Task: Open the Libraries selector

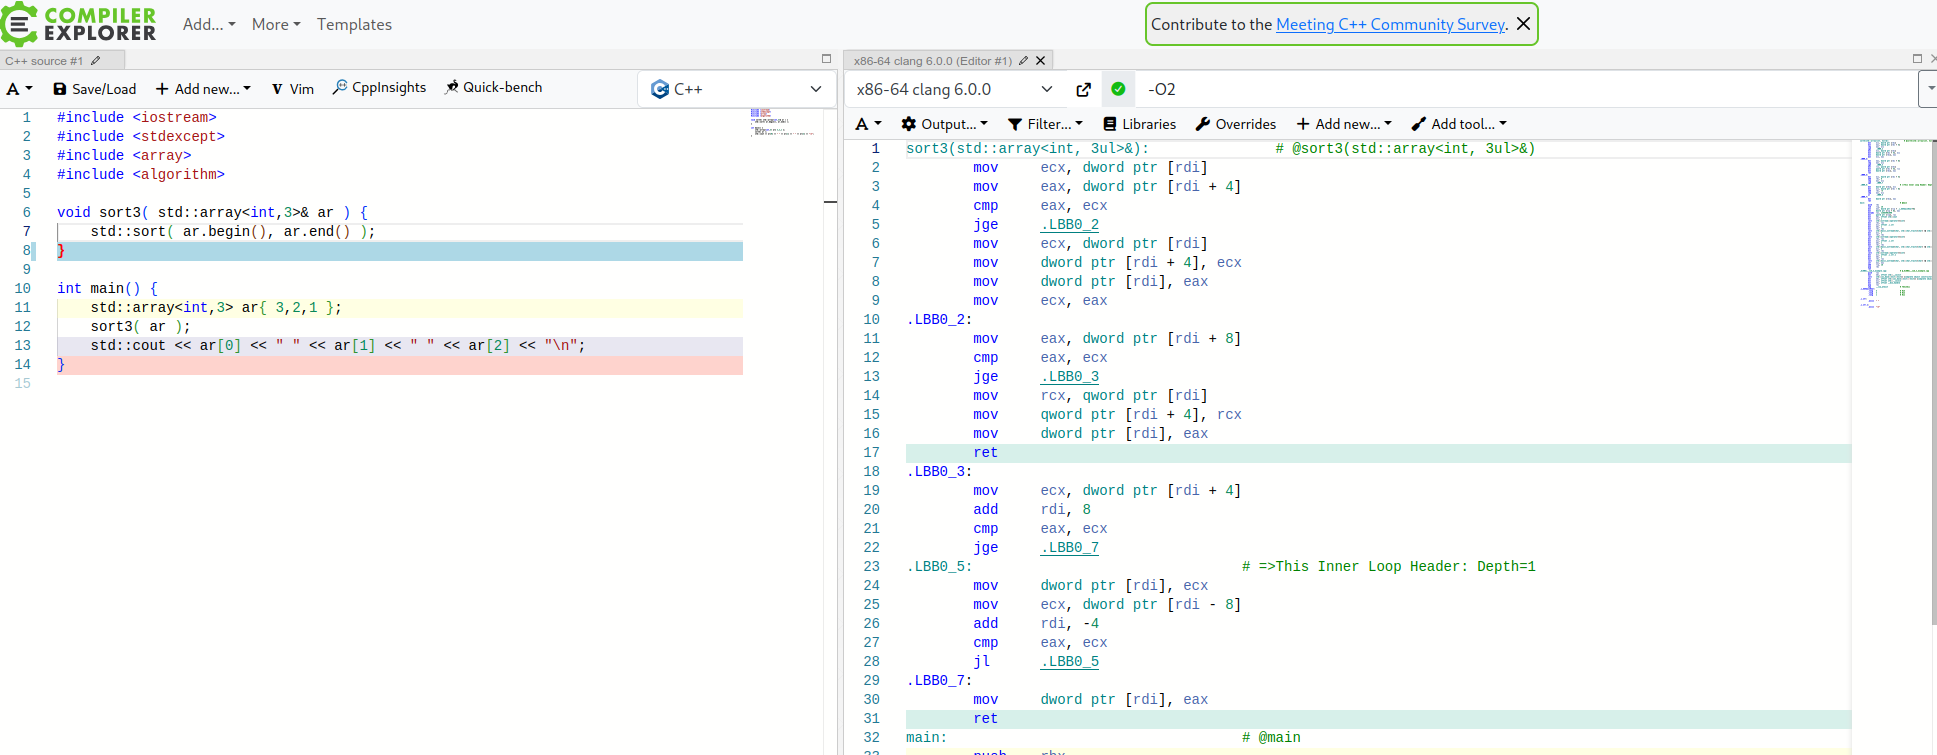Action: coord(1139,124)
